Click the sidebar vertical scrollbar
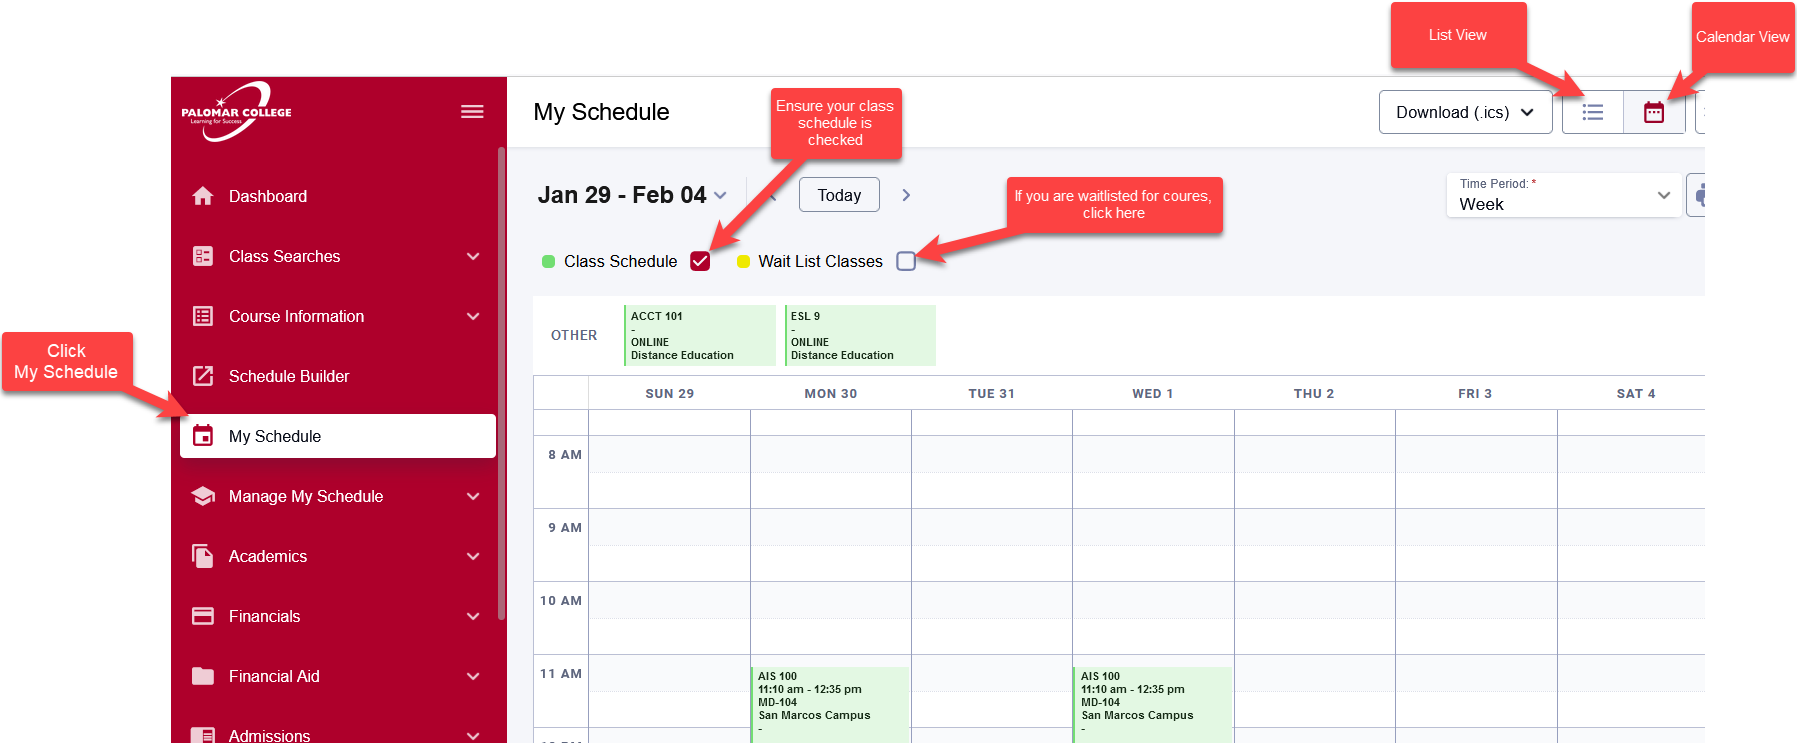 point(501,383)
